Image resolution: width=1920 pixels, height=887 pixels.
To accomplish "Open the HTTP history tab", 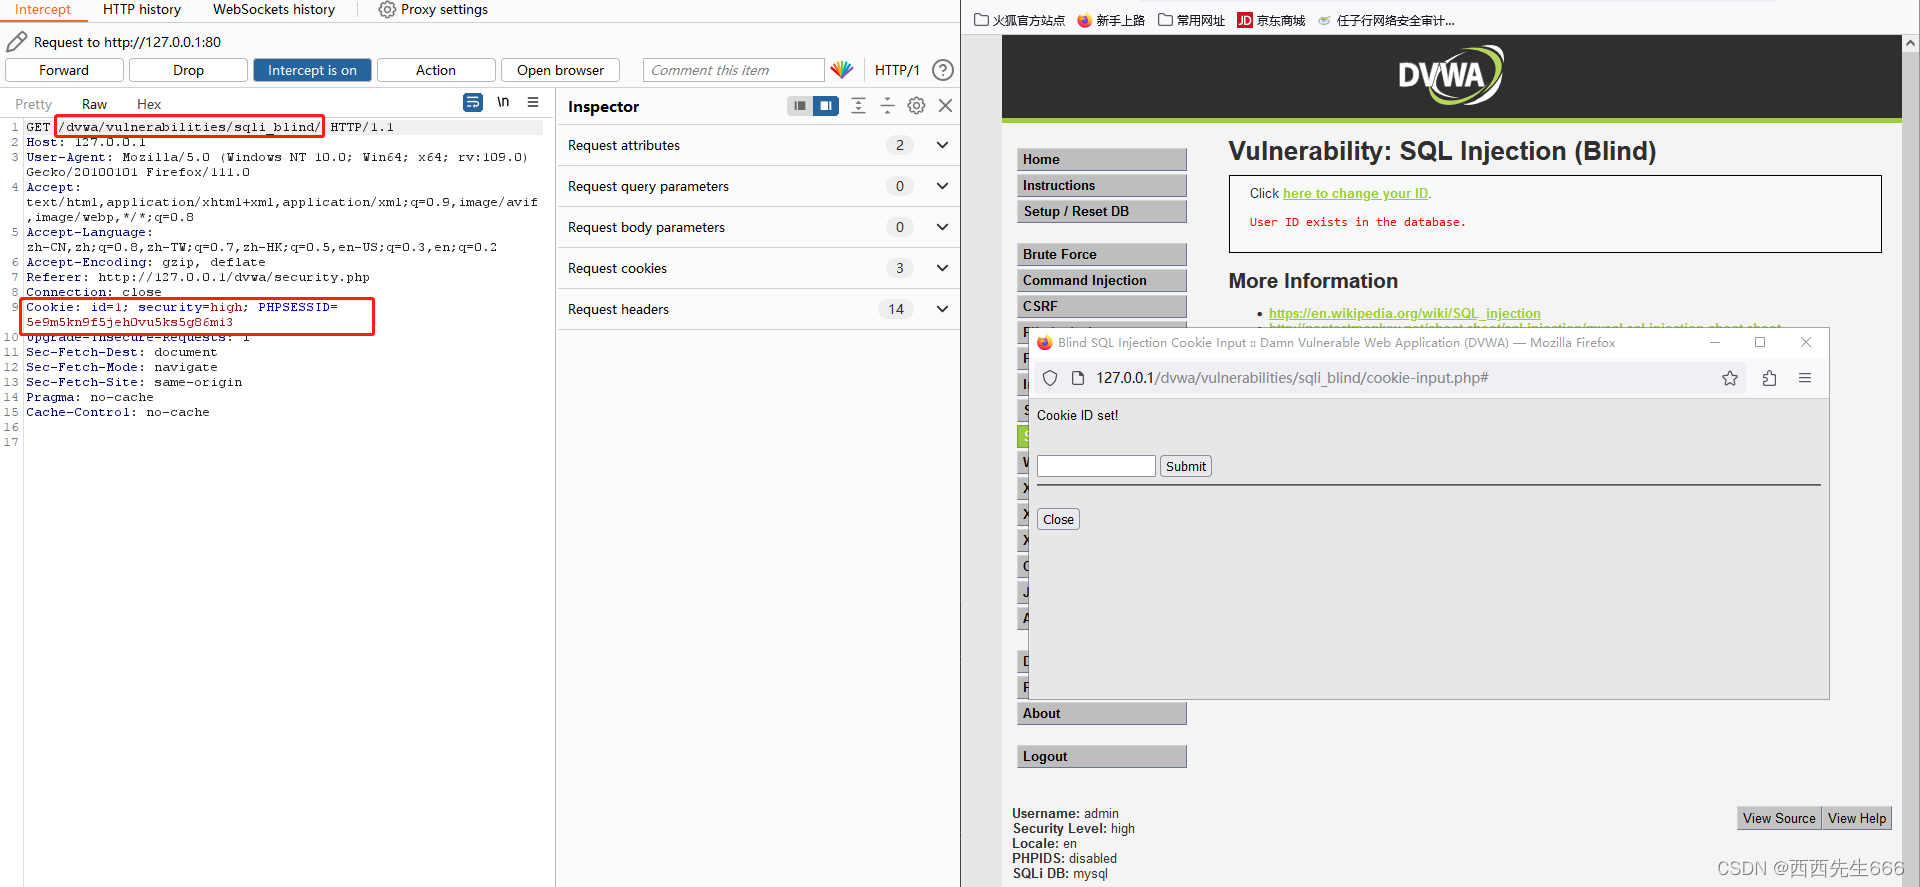I will (142, 9).
